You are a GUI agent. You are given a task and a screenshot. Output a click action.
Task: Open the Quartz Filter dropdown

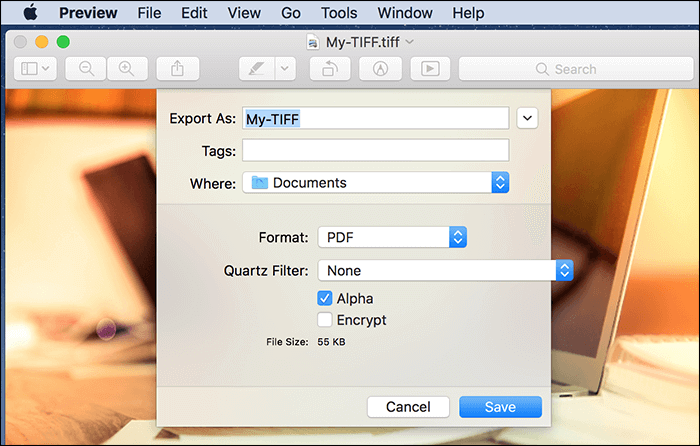(x=445, y=271)
